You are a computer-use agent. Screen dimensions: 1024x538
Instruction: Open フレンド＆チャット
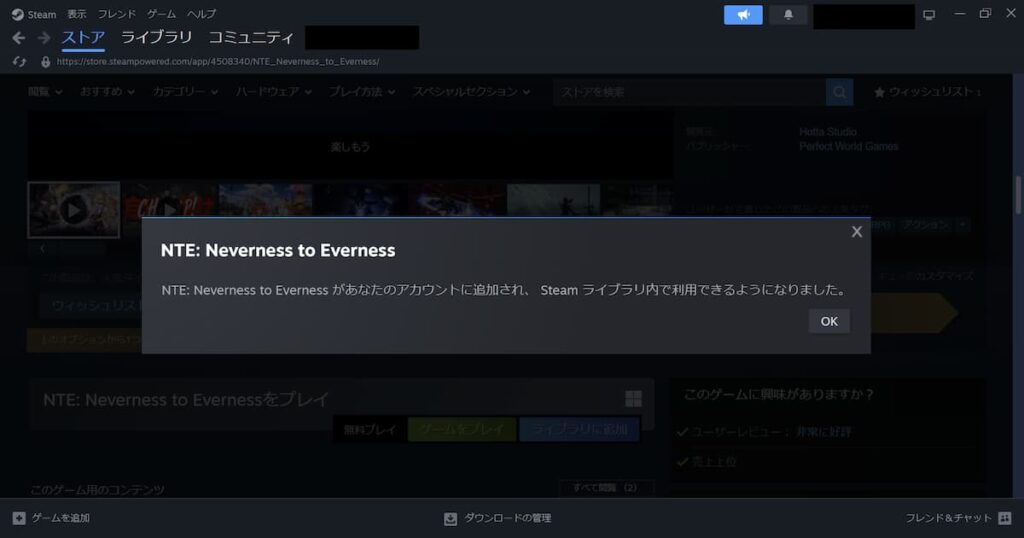tap(958, 518)
